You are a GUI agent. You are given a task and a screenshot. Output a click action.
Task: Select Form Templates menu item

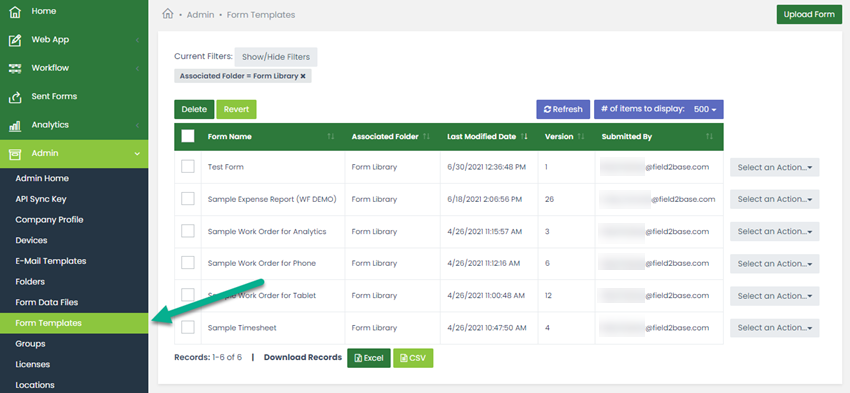click(74, 323)
